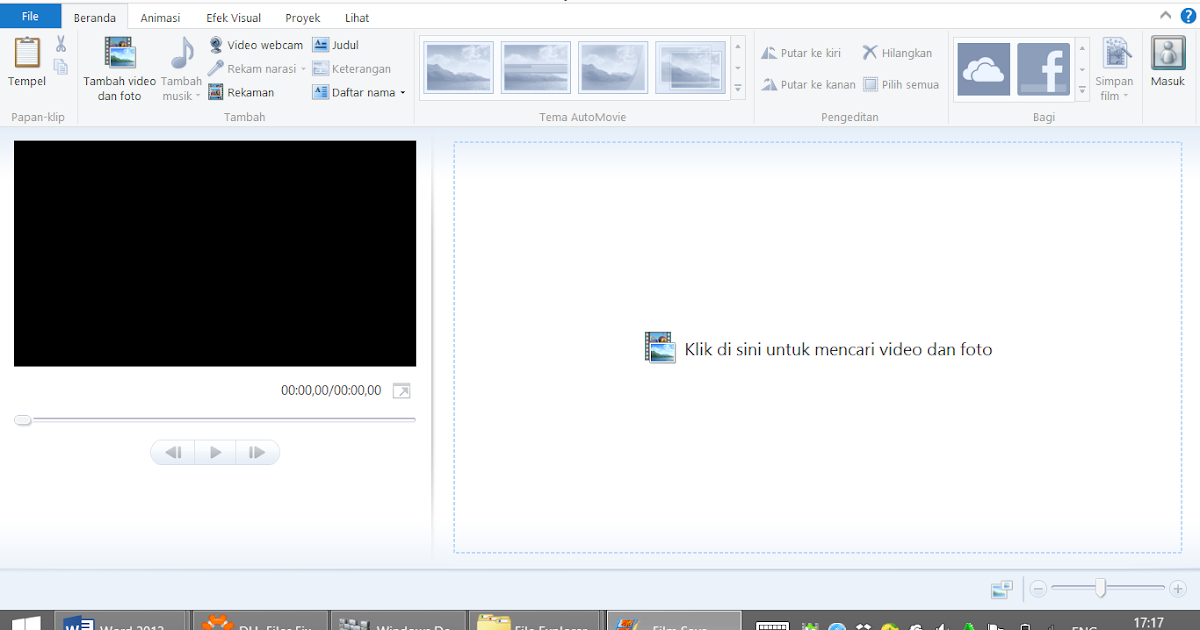Click the Rekaman snapshot button
Viewport: 1200px width, 630px height.
point(241,93)
